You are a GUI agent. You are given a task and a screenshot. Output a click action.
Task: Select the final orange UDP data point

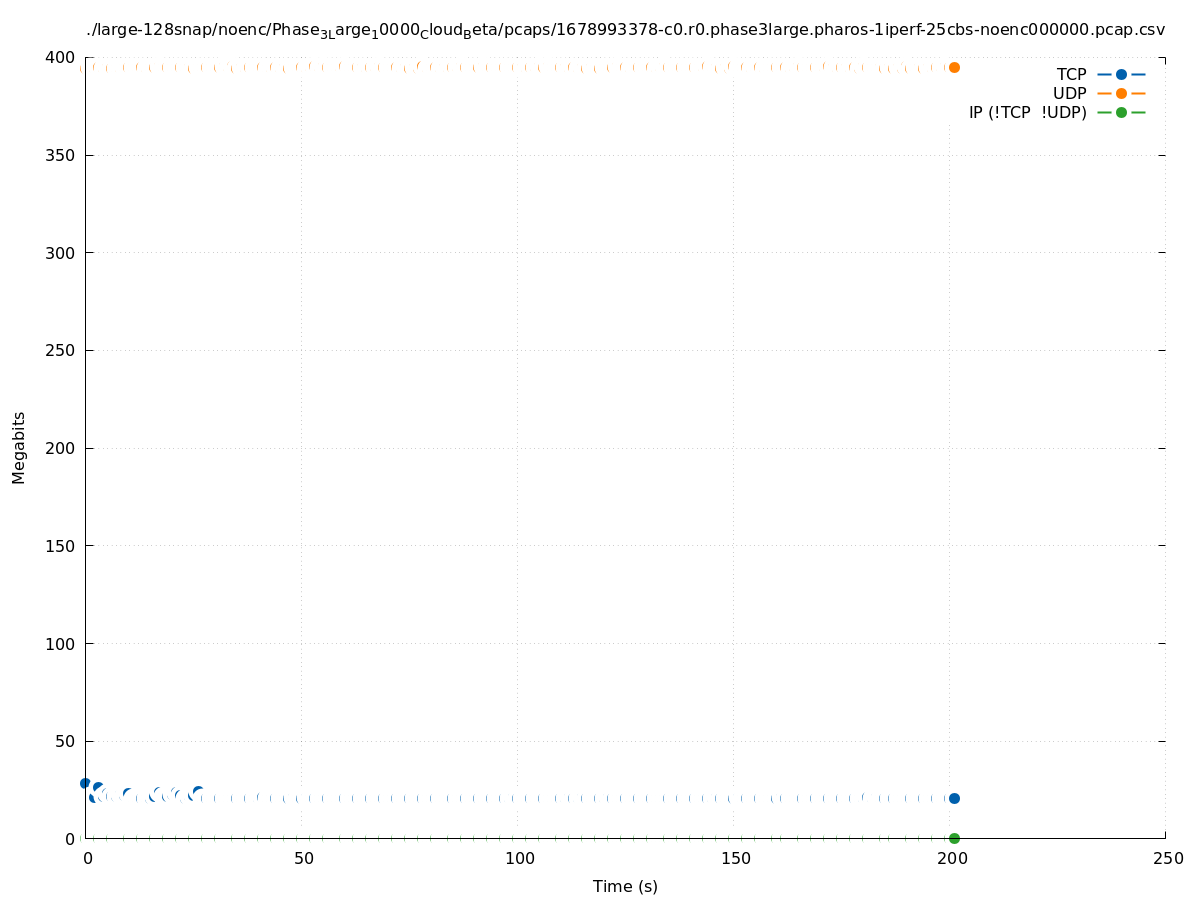pyautogui.click(x=954, y=67)
